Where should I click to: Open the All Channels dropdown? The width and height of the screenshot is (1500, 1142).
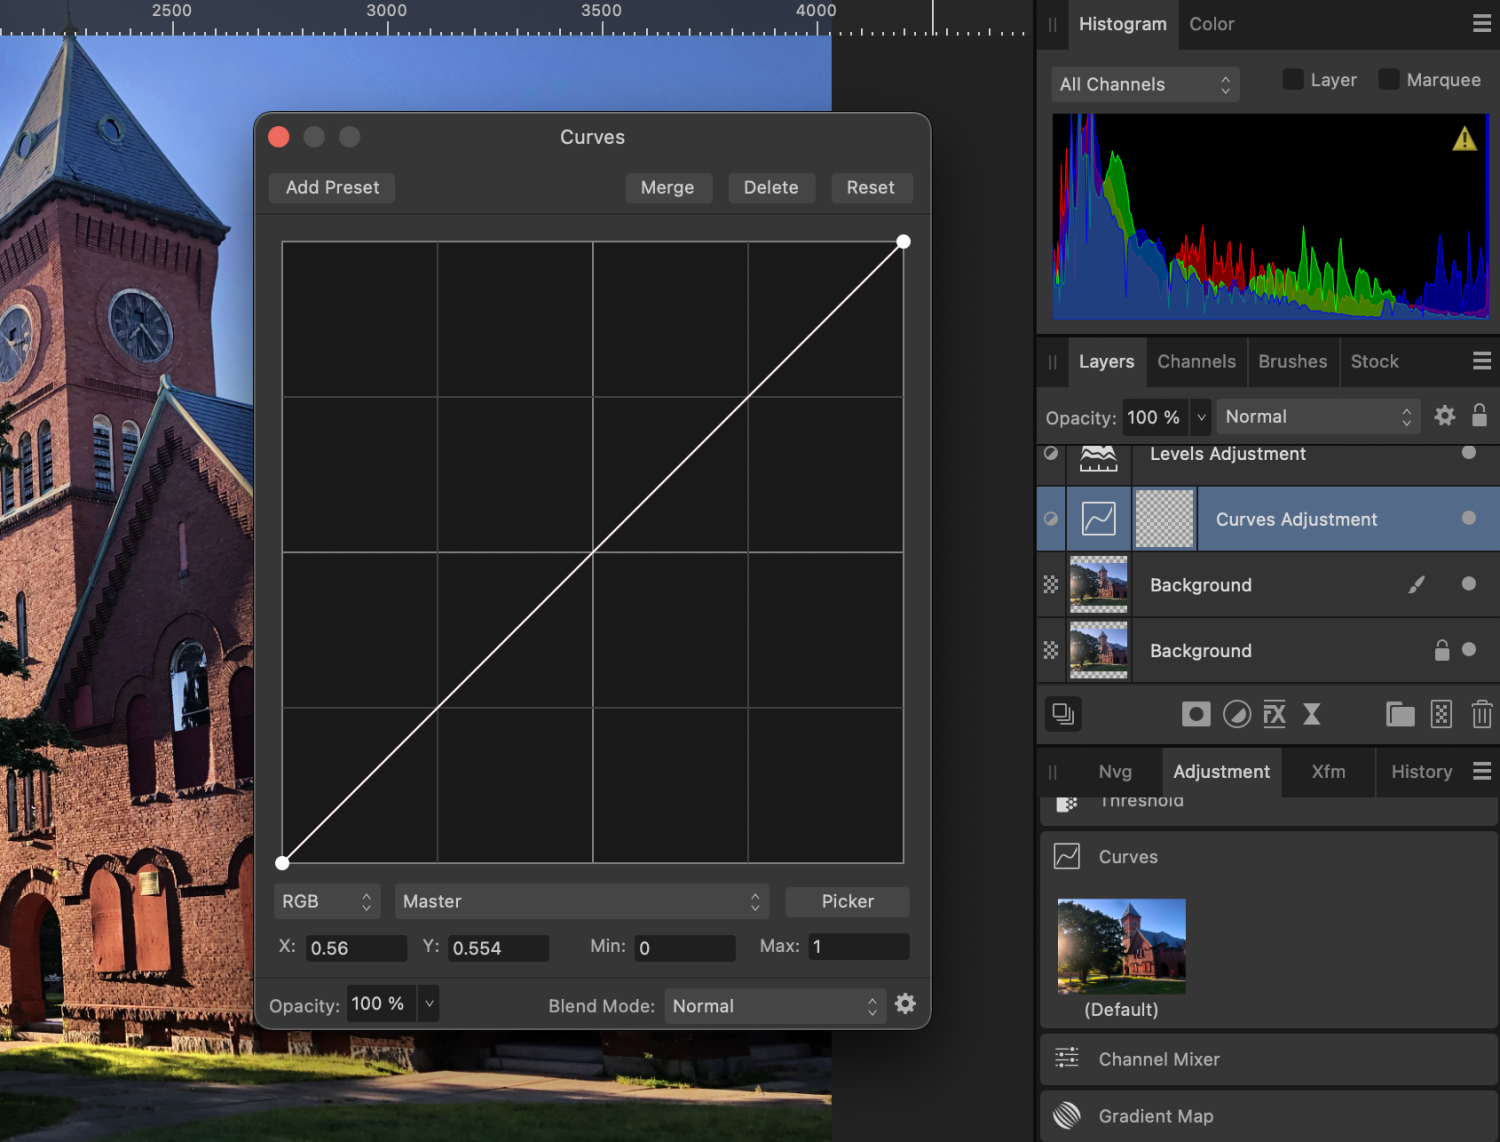1144,84
